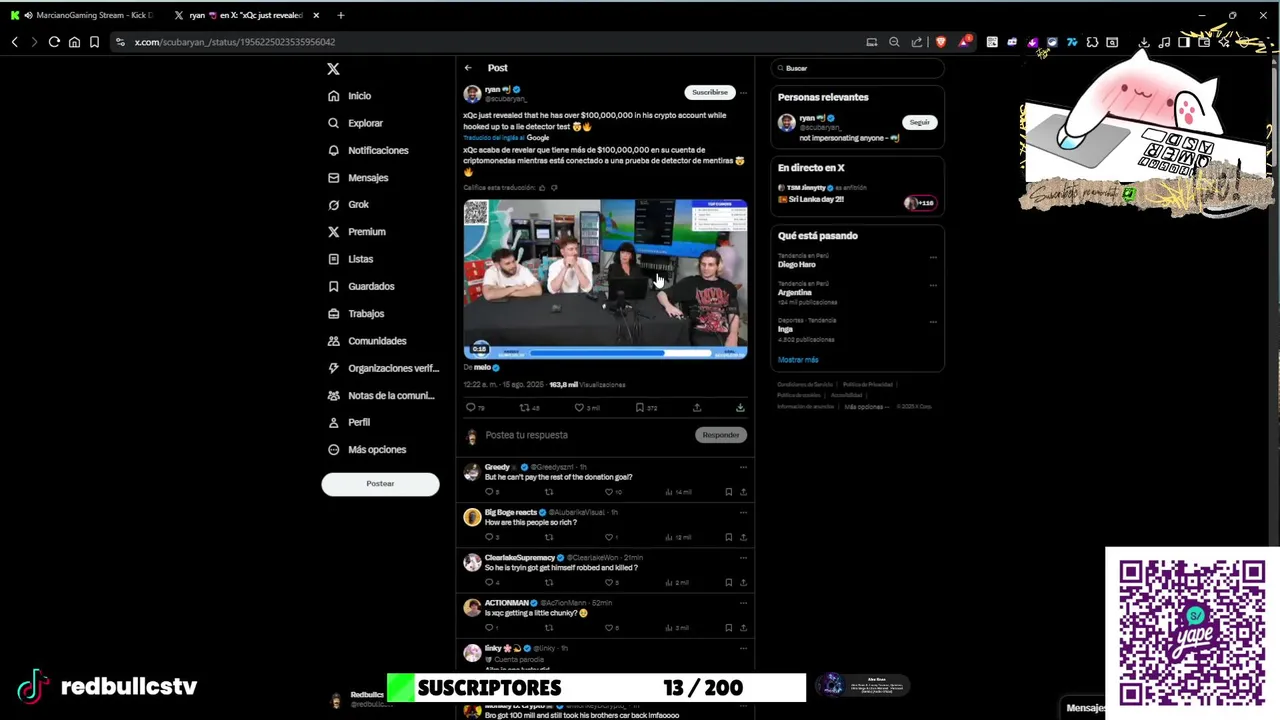Reload the page
Viewport: 1280px width, 720px height.
pos(54,42)
